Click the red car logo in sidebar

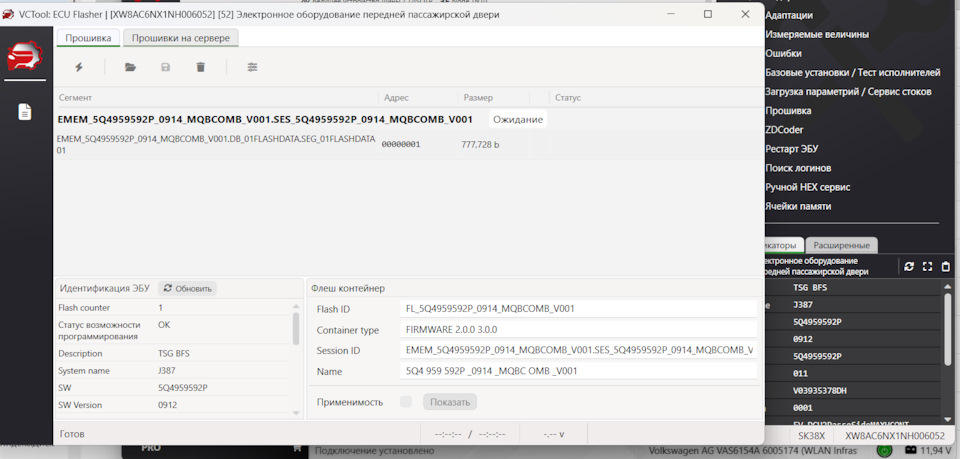[x=24, y=56]
